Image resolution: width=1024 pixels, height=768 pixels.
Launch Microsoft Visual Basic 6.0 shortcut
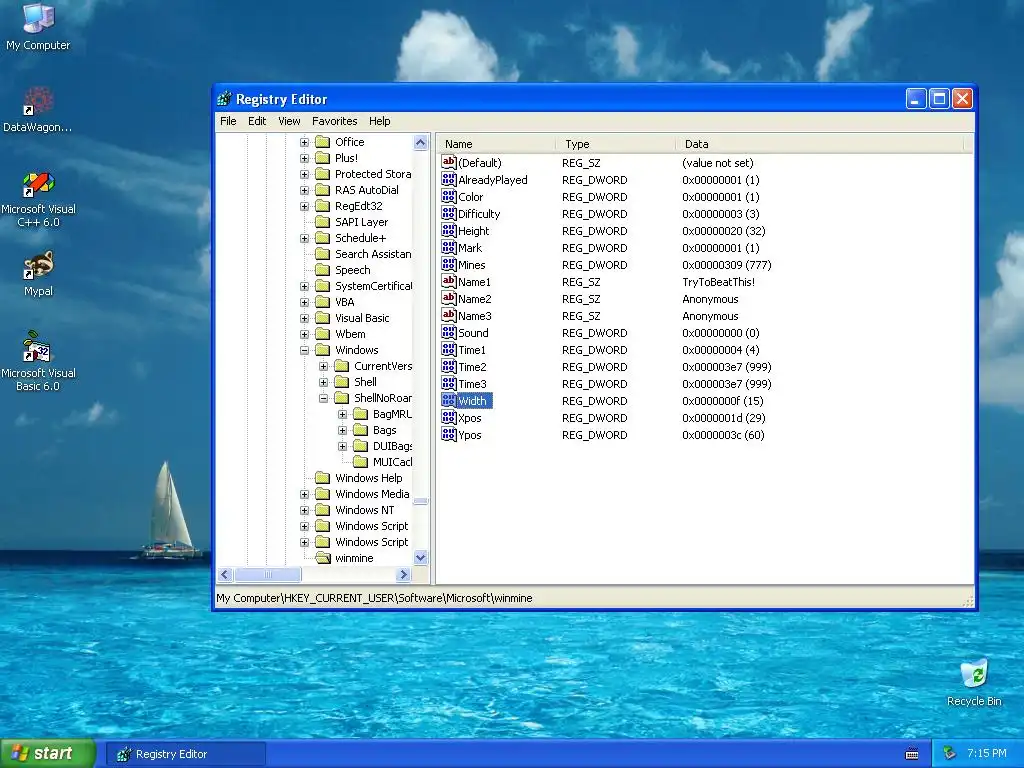(x=38, y=361)
